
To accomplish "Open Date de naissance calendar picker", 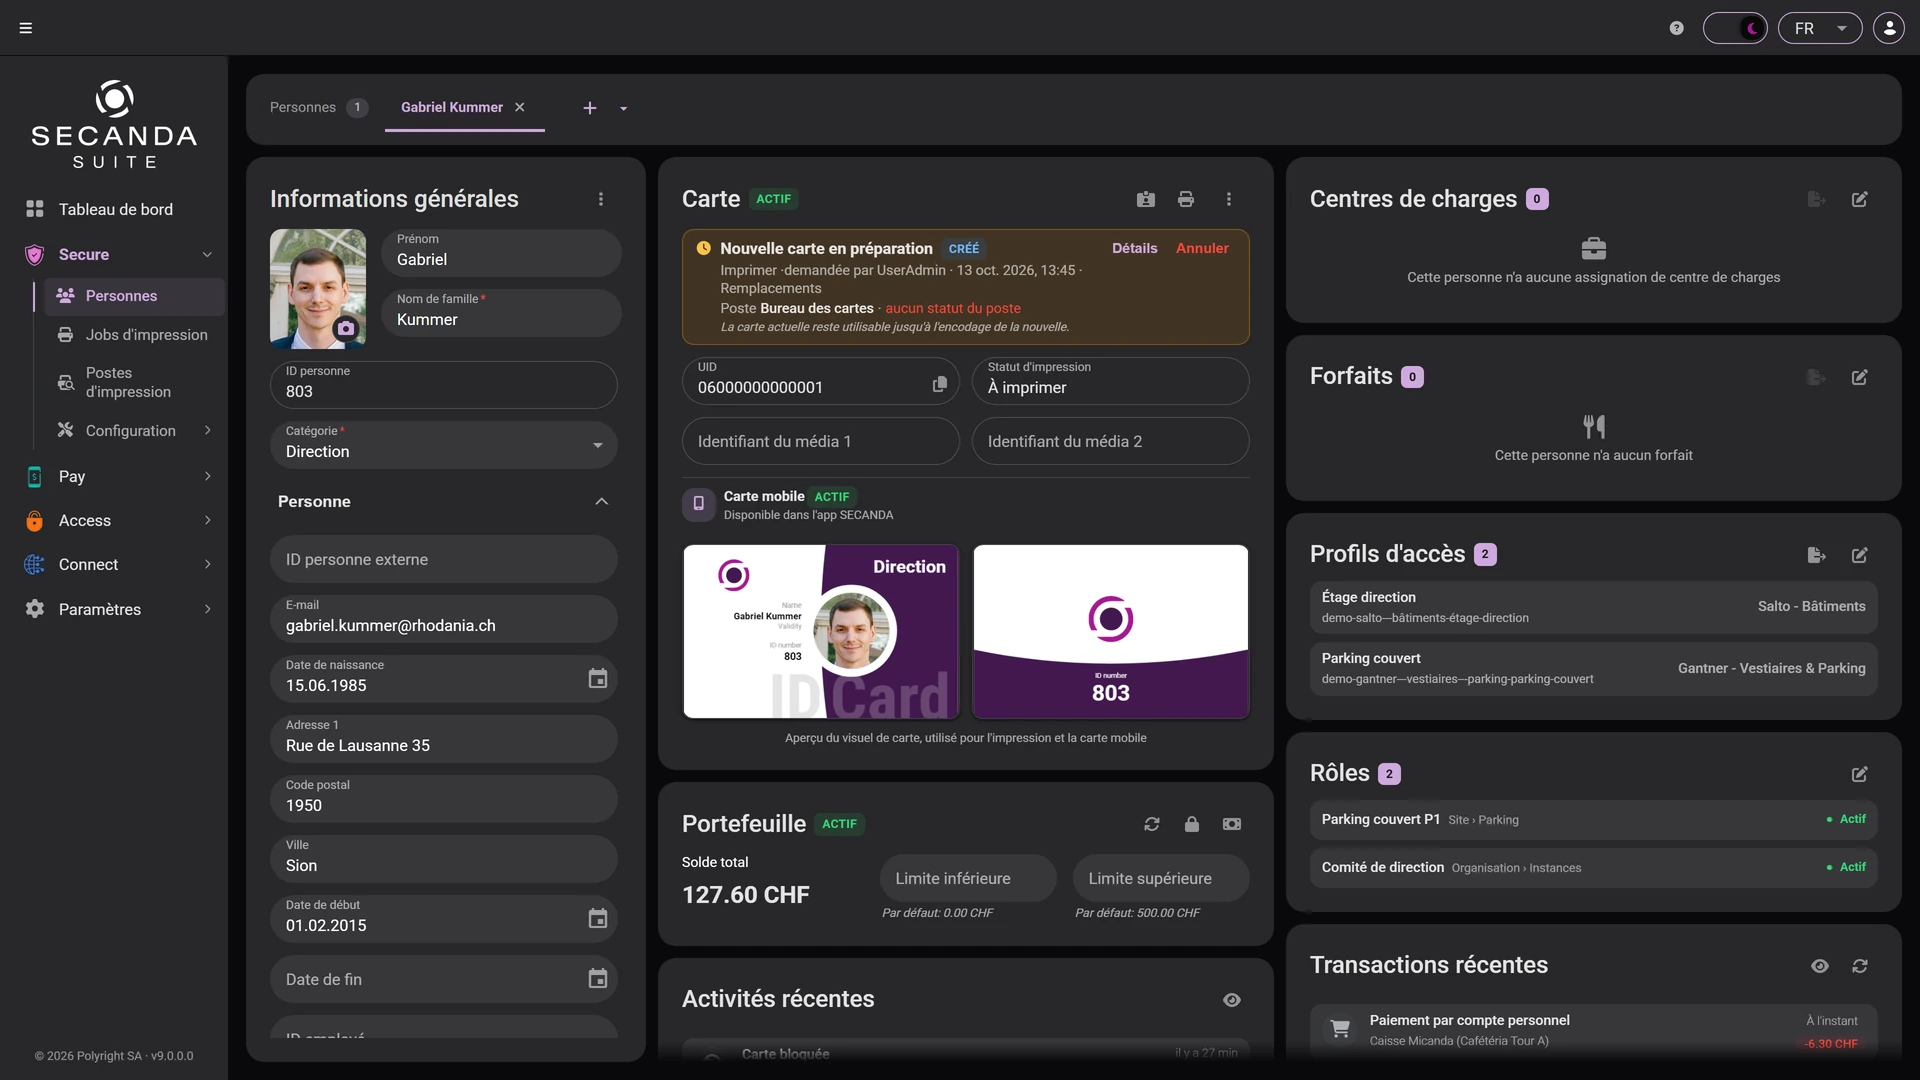I will click(x=598, y=679).
